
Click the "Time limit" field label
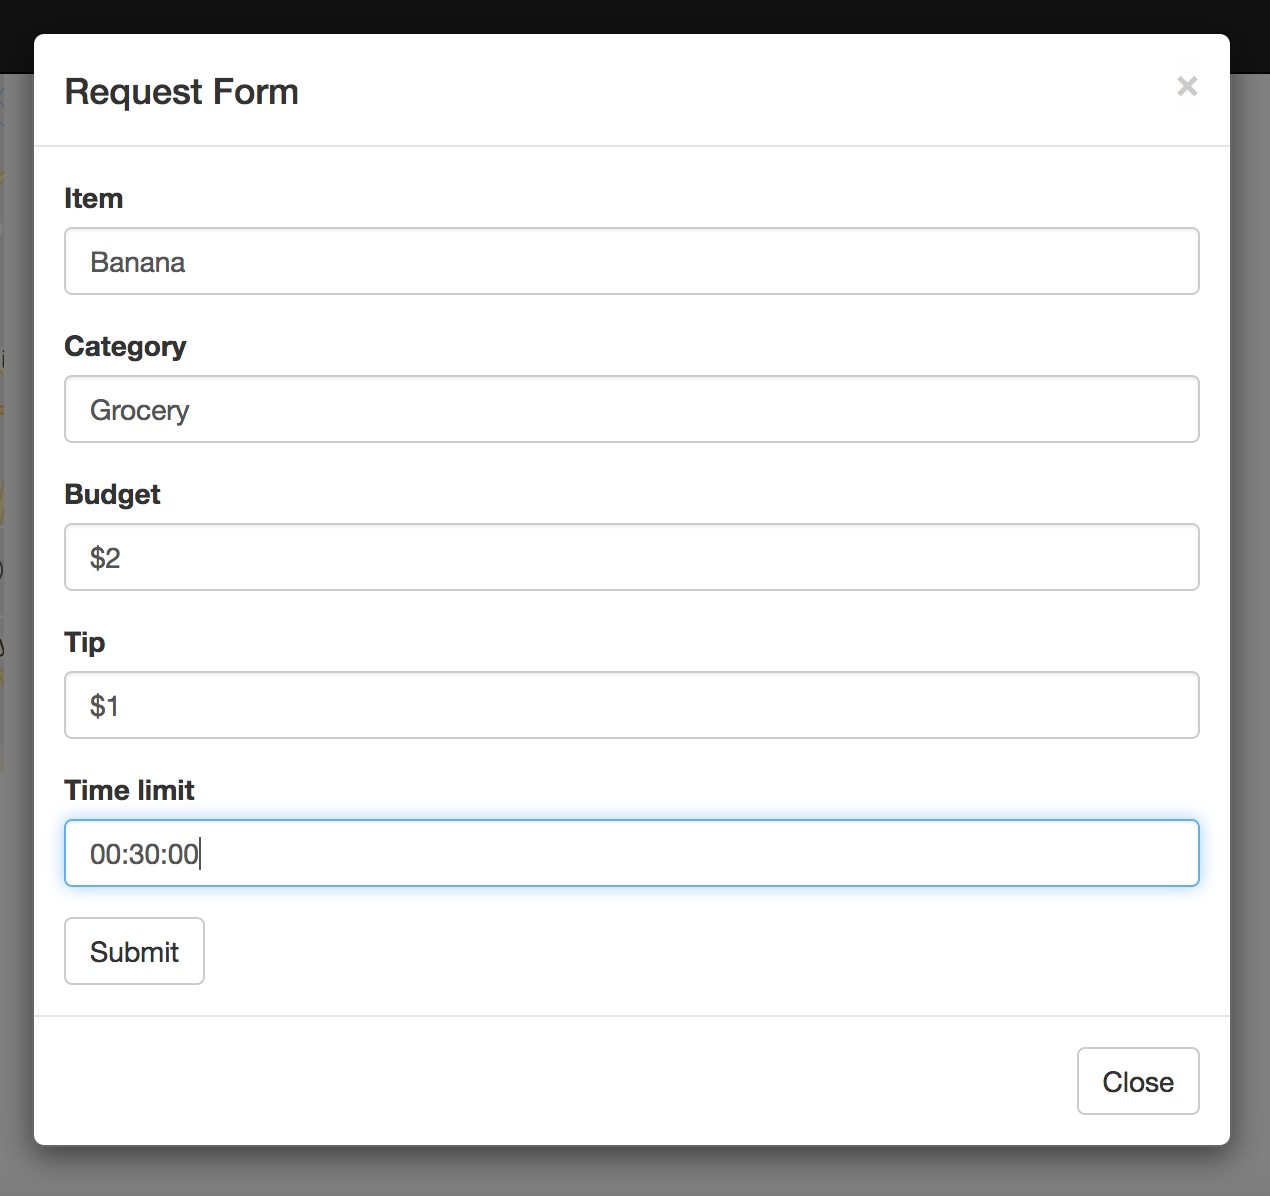(x=129, y=790)
